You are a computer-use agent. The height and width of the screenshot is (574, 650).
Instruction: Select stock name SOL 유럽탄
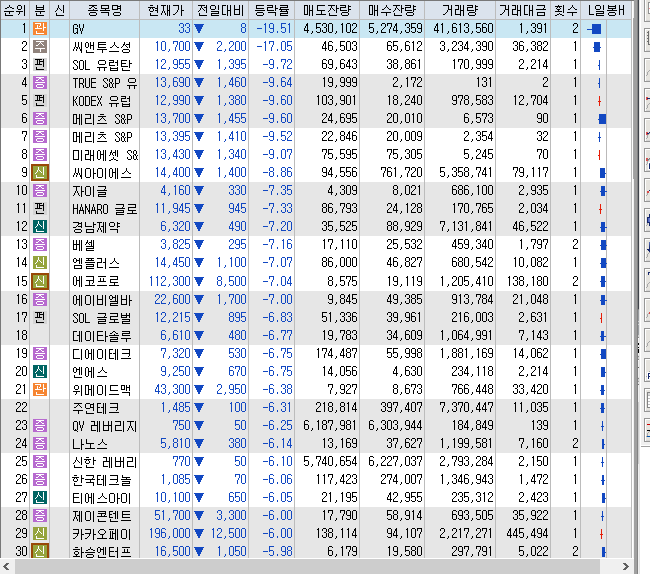pyautogui.click(x=102, y=65)
